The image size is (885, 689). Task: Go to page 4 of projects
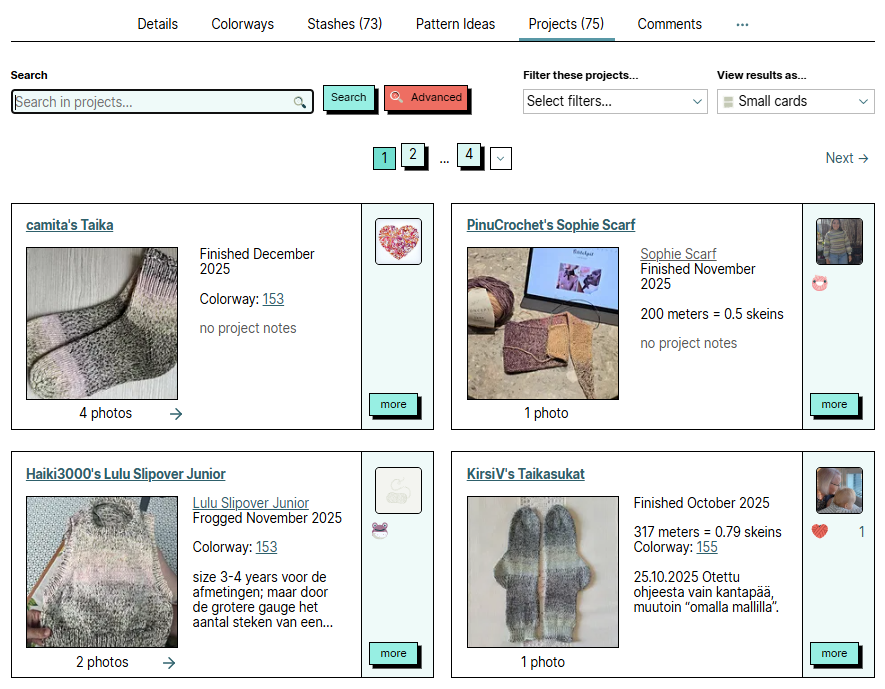point(468,155)
